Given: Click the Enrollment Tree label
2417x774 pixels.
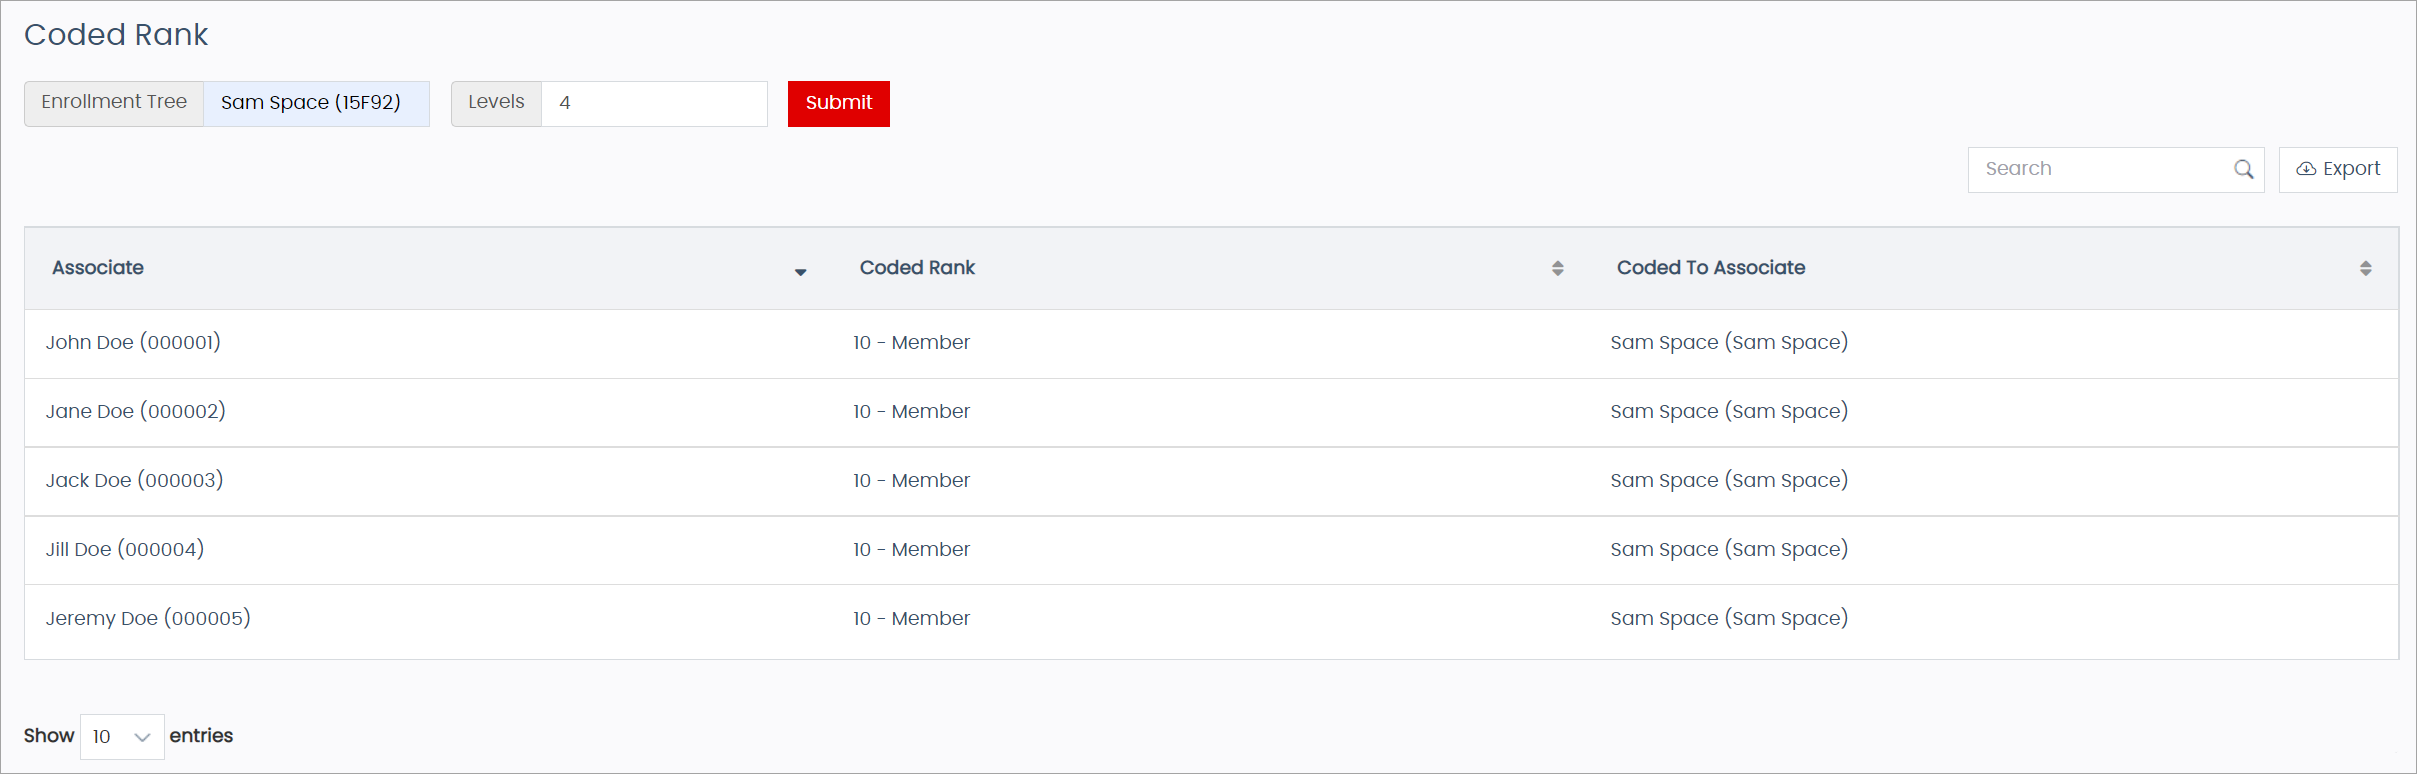Looking at the screenshot, I should pyautogui.click(x=114, y=103).
